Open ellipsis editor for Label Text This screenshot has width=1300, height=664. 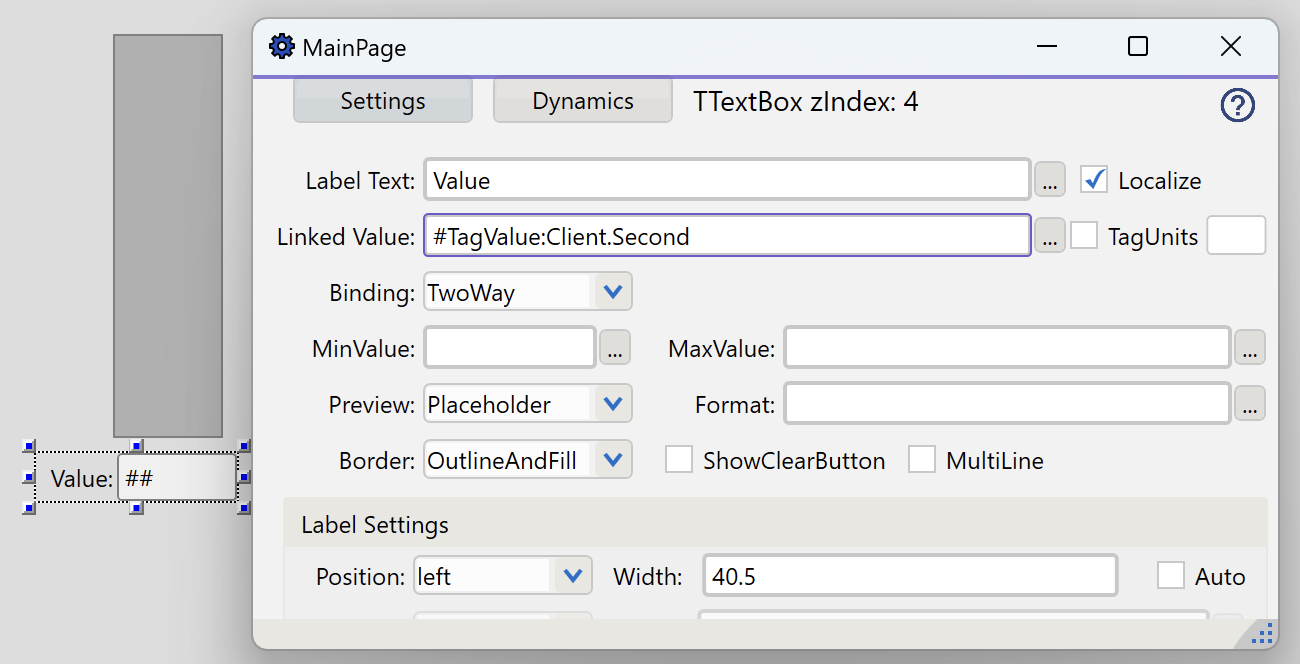click(1049, 181)
